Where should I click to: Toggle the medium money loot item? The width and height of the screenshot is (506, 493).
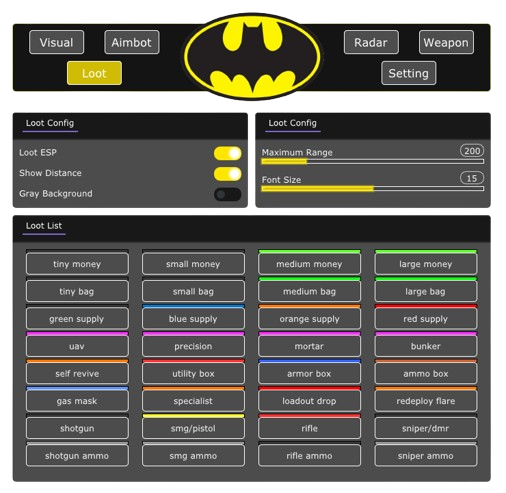click(309, 264)
